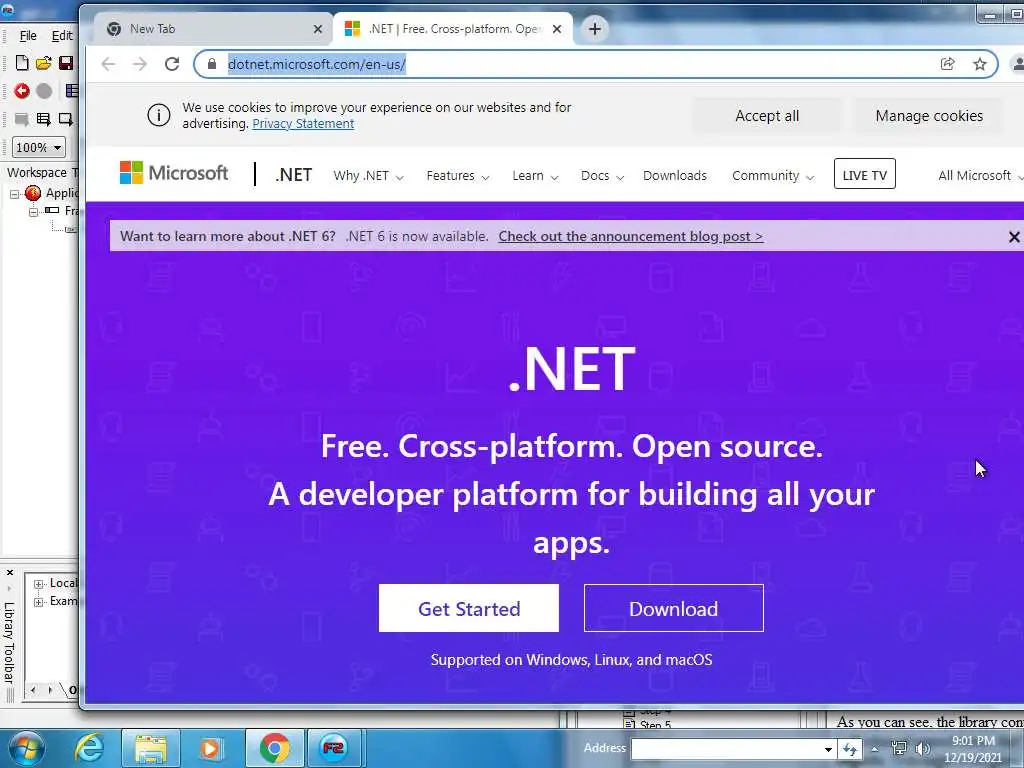This screenshot has height=768, width=1024.
Task: Bookmark this page with the star icon
Action: pos(980,64)
